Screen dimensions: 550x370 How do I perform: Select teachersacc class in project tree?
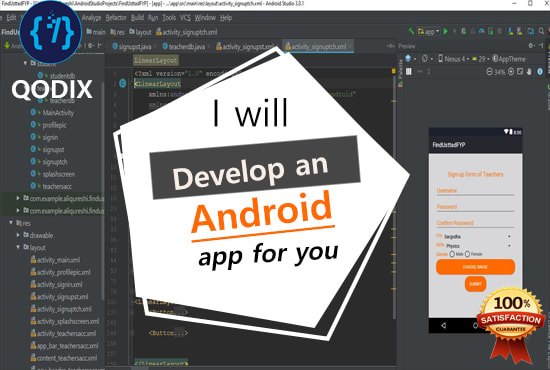[51, 187]
